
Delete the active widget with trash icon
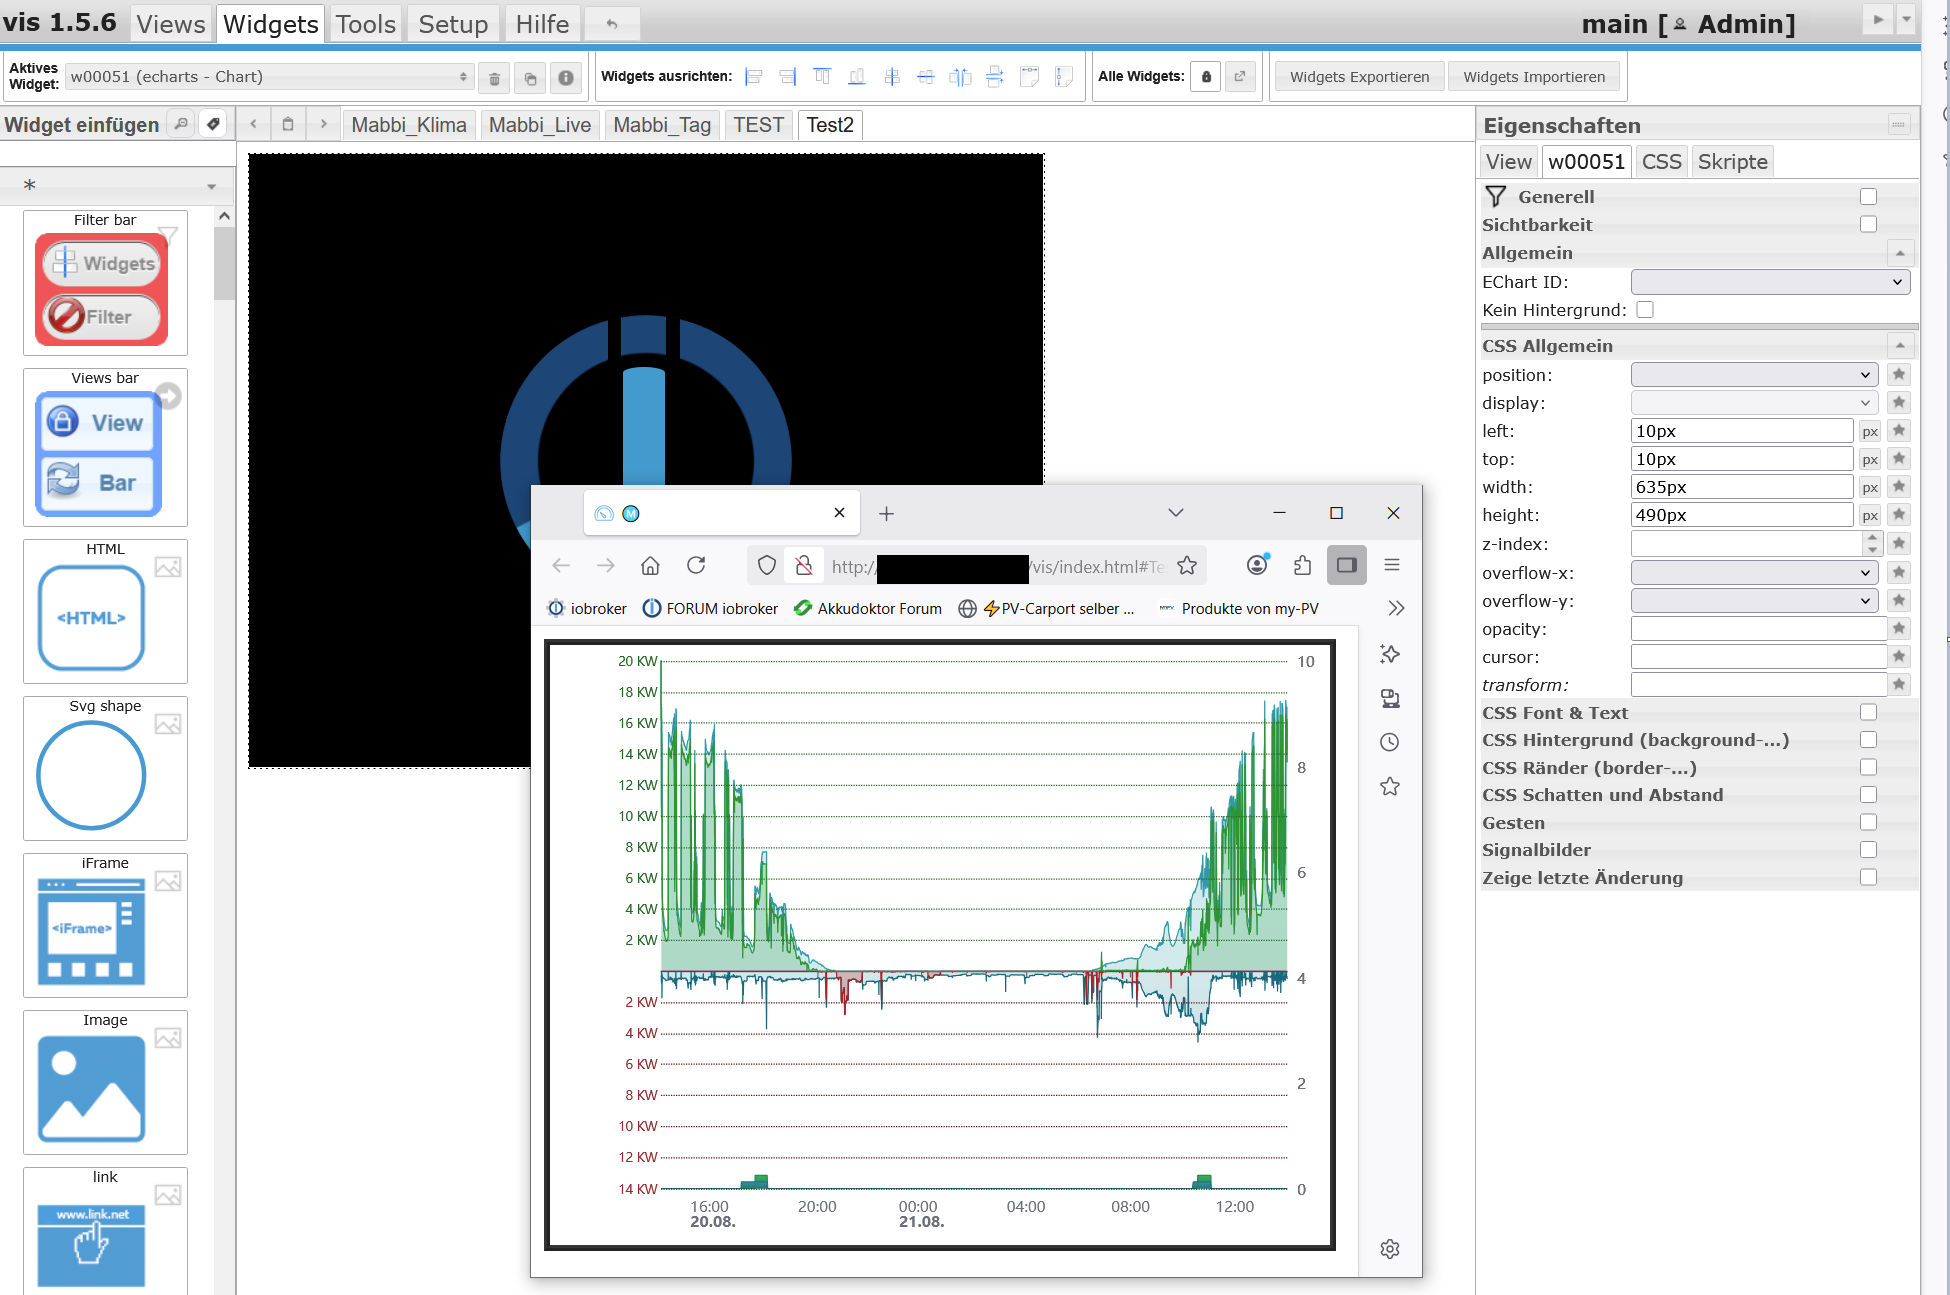(x=494, y=77)
